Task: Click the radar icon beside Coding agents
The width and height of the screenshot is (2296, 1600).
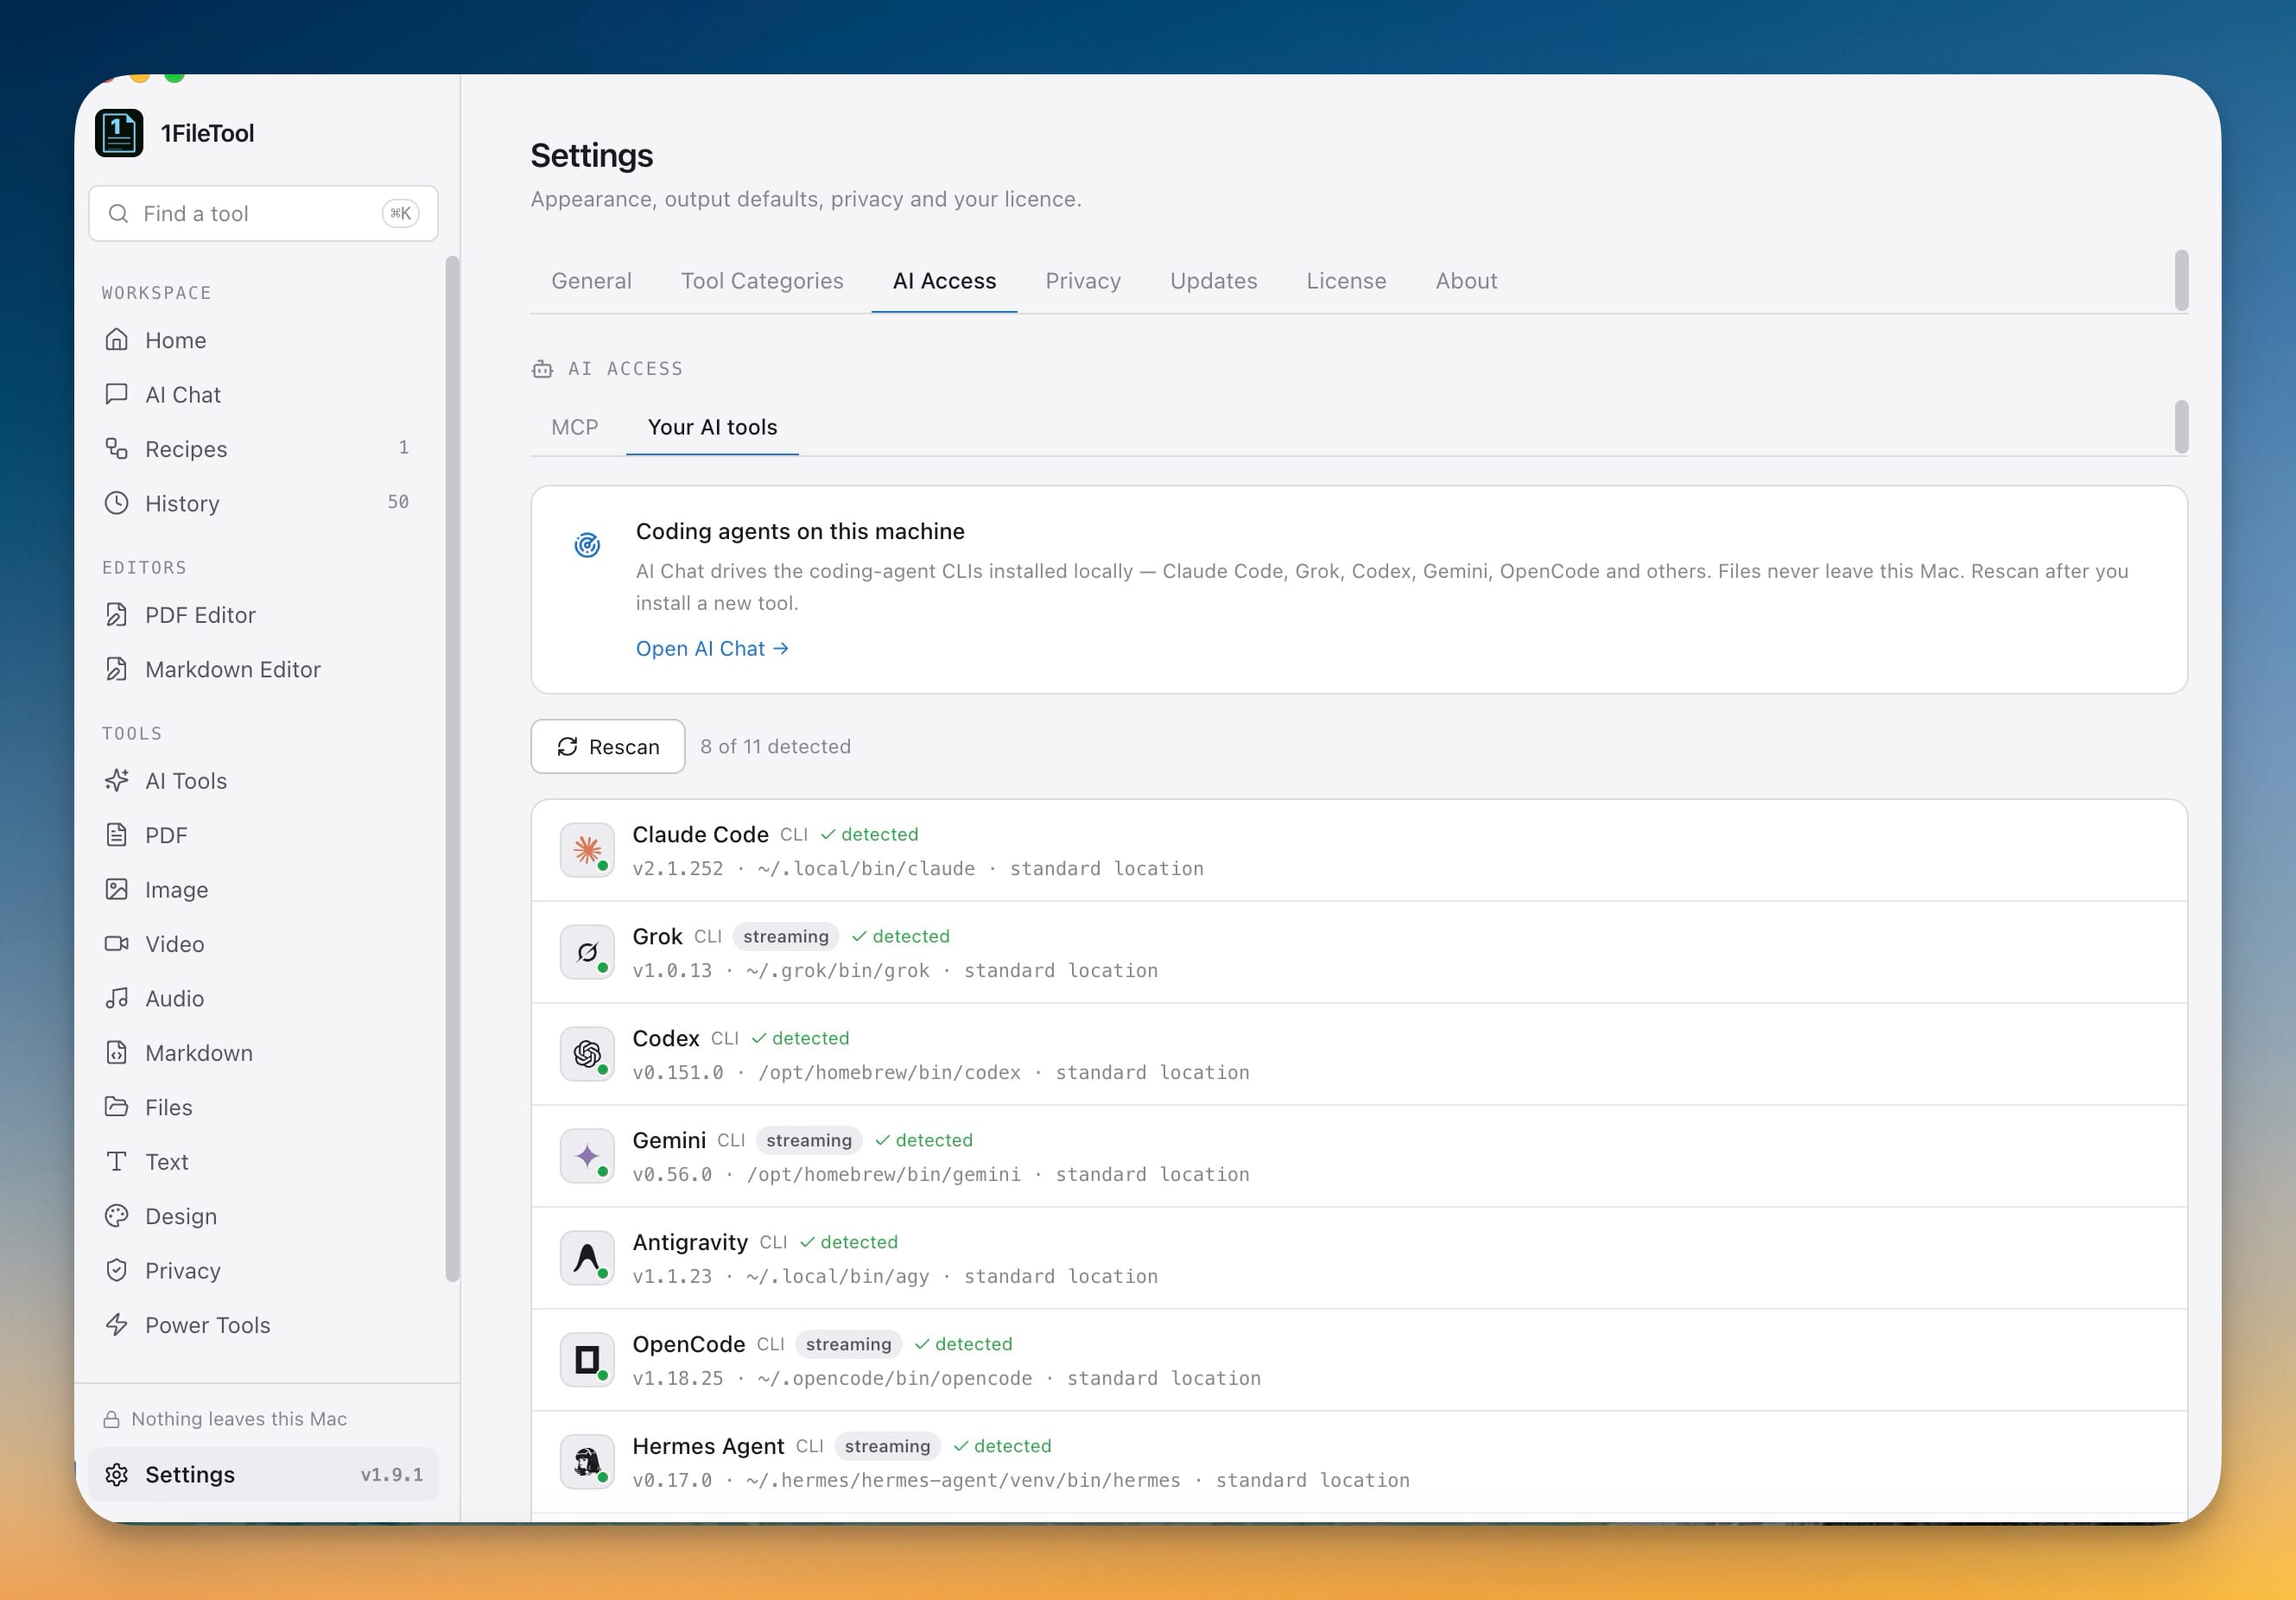Action: click(587, 545)
